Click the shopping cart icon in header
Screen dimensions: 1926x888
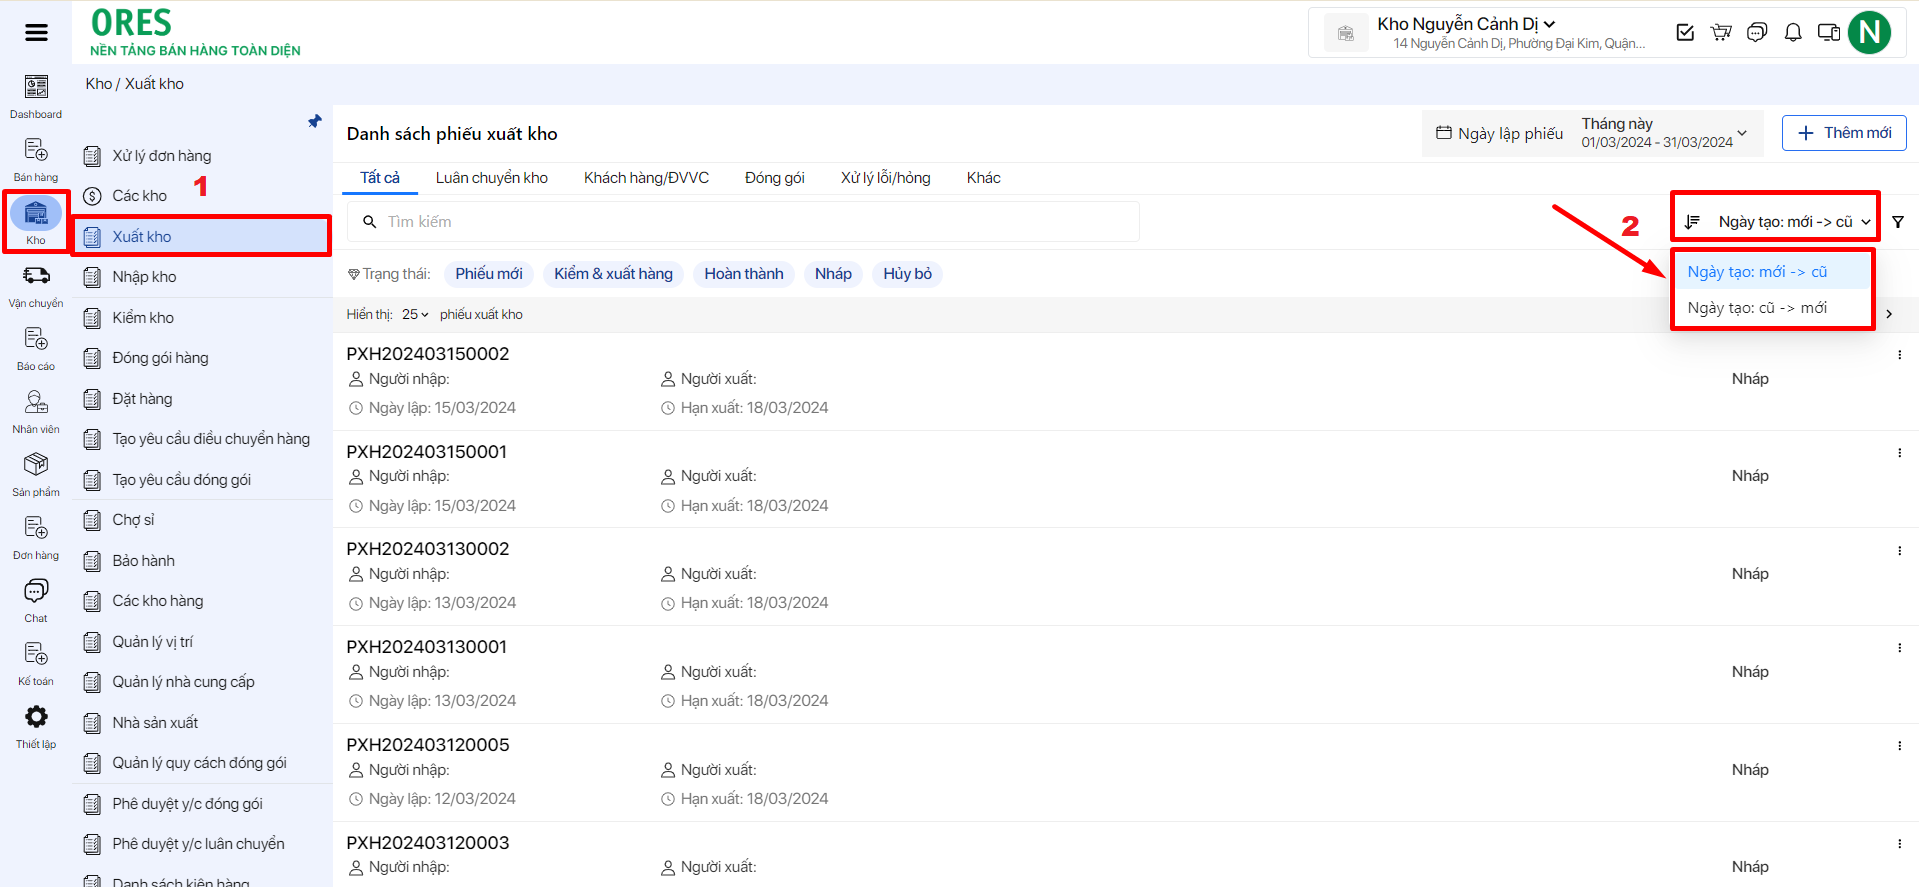[1721, 33]
